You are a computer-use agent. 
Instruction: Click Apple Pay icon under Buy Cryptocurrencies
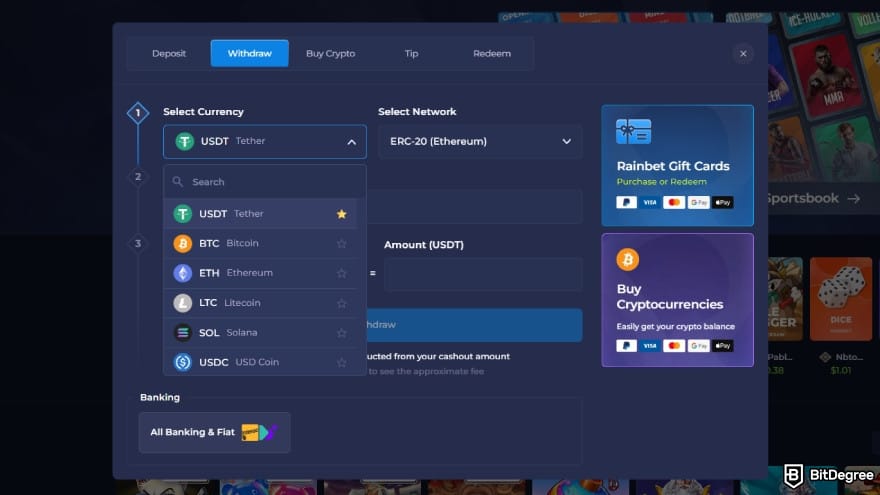[723, 346]
